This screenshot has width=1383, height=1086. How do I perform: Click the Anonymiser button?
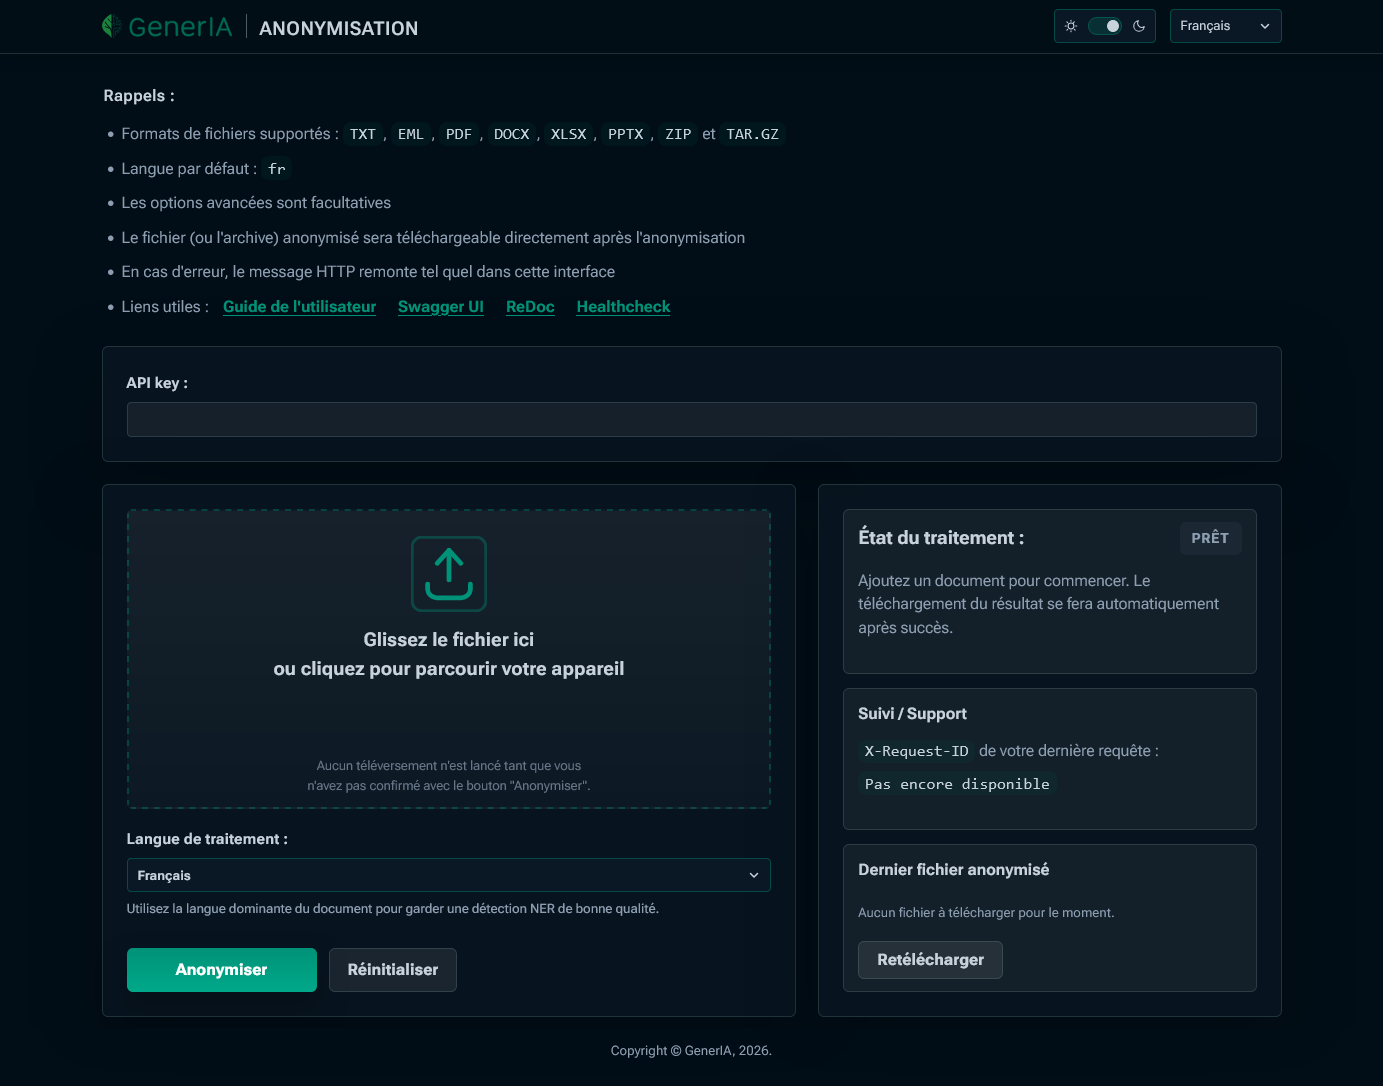coord(222,970)
